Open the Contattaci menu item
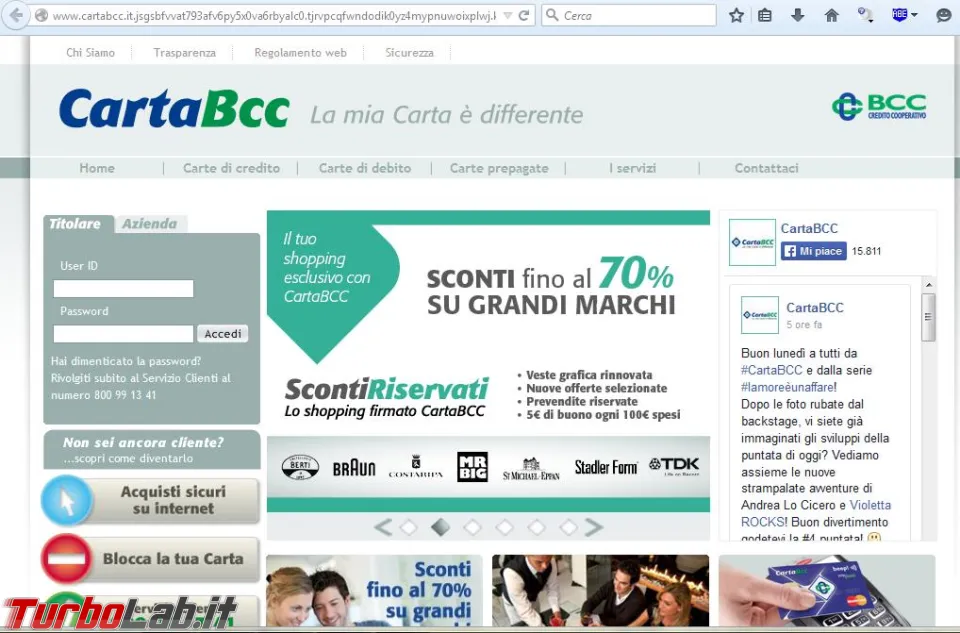 pyautogui.click(x=767, y=168)
